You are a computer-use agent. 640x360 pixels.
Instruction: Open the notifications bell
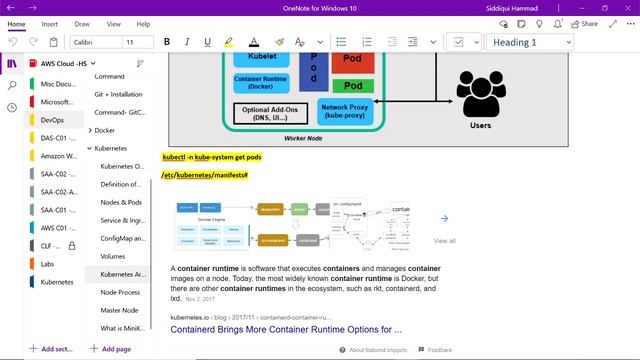(x=558, y=24)
